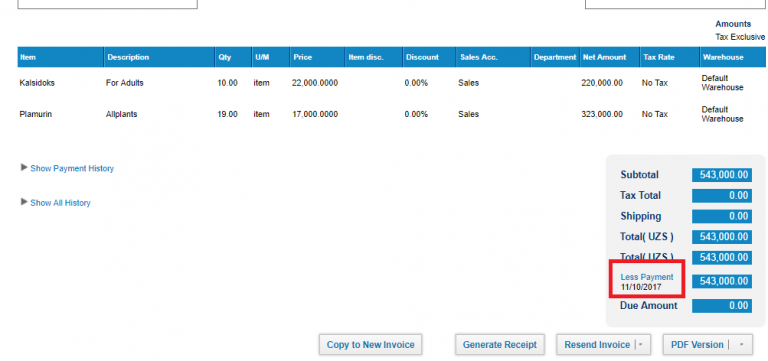Expand the Show Payment History triangle
The image size is (768, 361).
pos(24,168)
